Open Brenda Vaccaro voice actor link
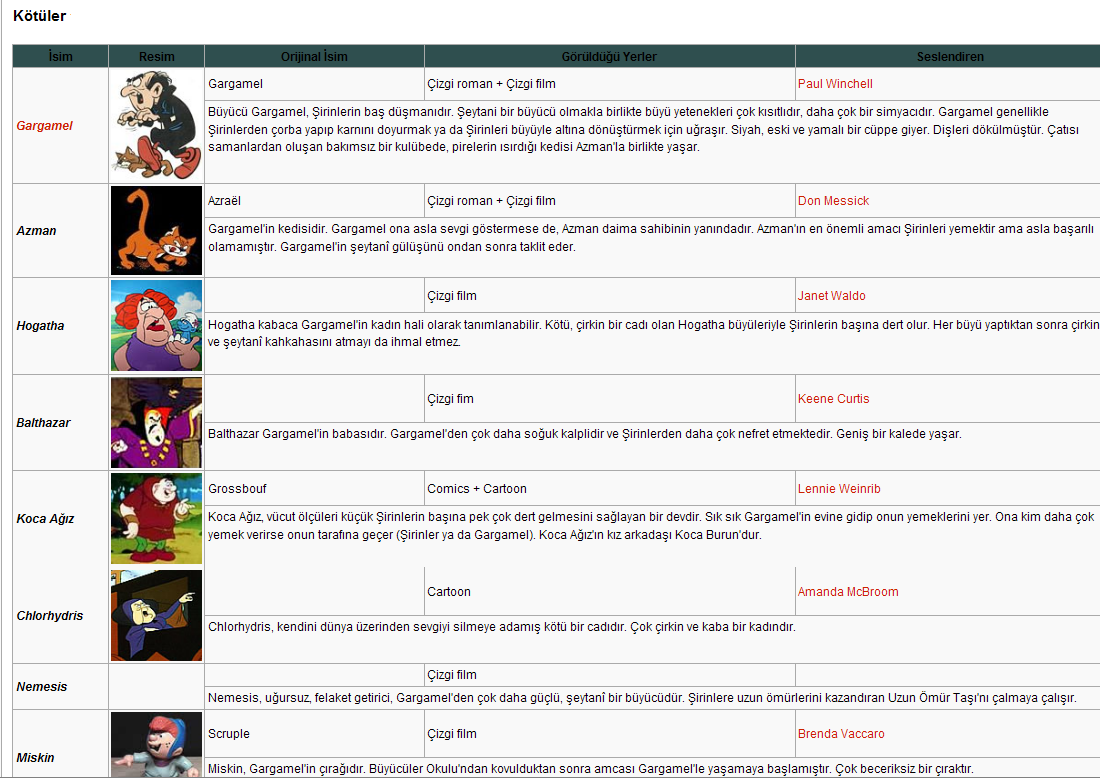This screenshot has width=1109, height=778. point(842,734)
